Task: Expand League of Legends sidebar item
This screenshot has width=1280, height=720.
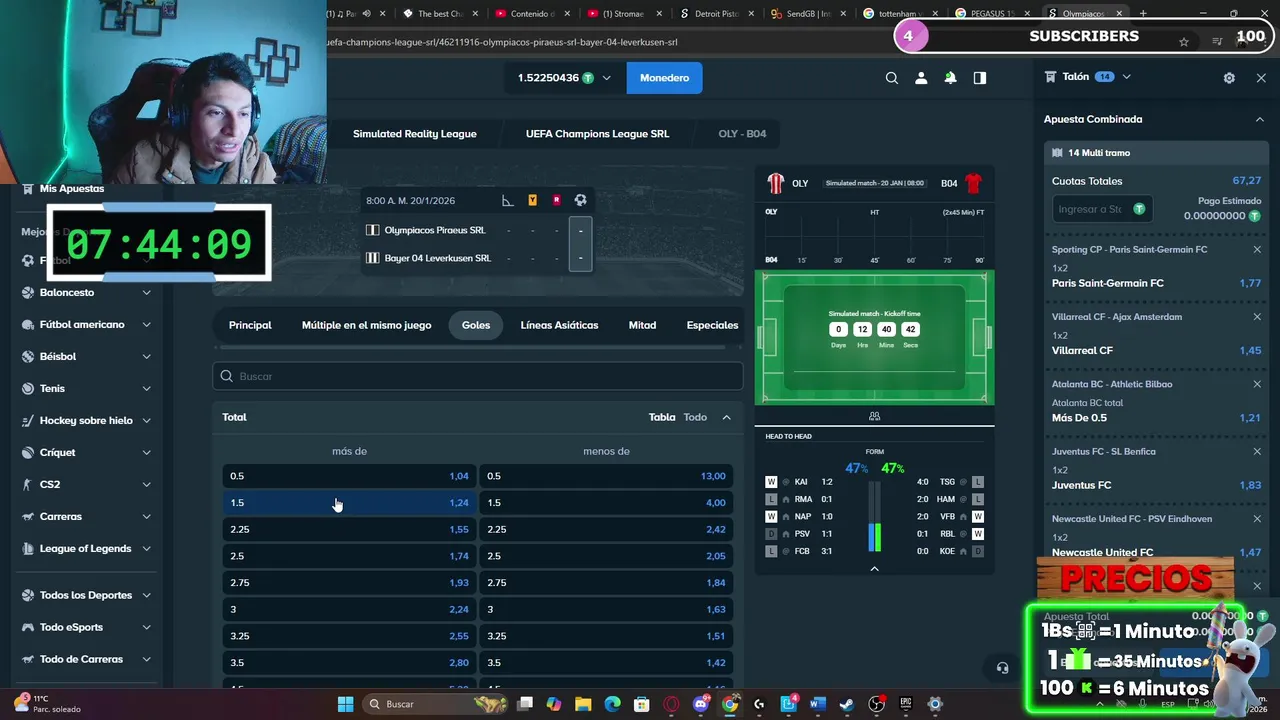Action: tap(146, 549)
